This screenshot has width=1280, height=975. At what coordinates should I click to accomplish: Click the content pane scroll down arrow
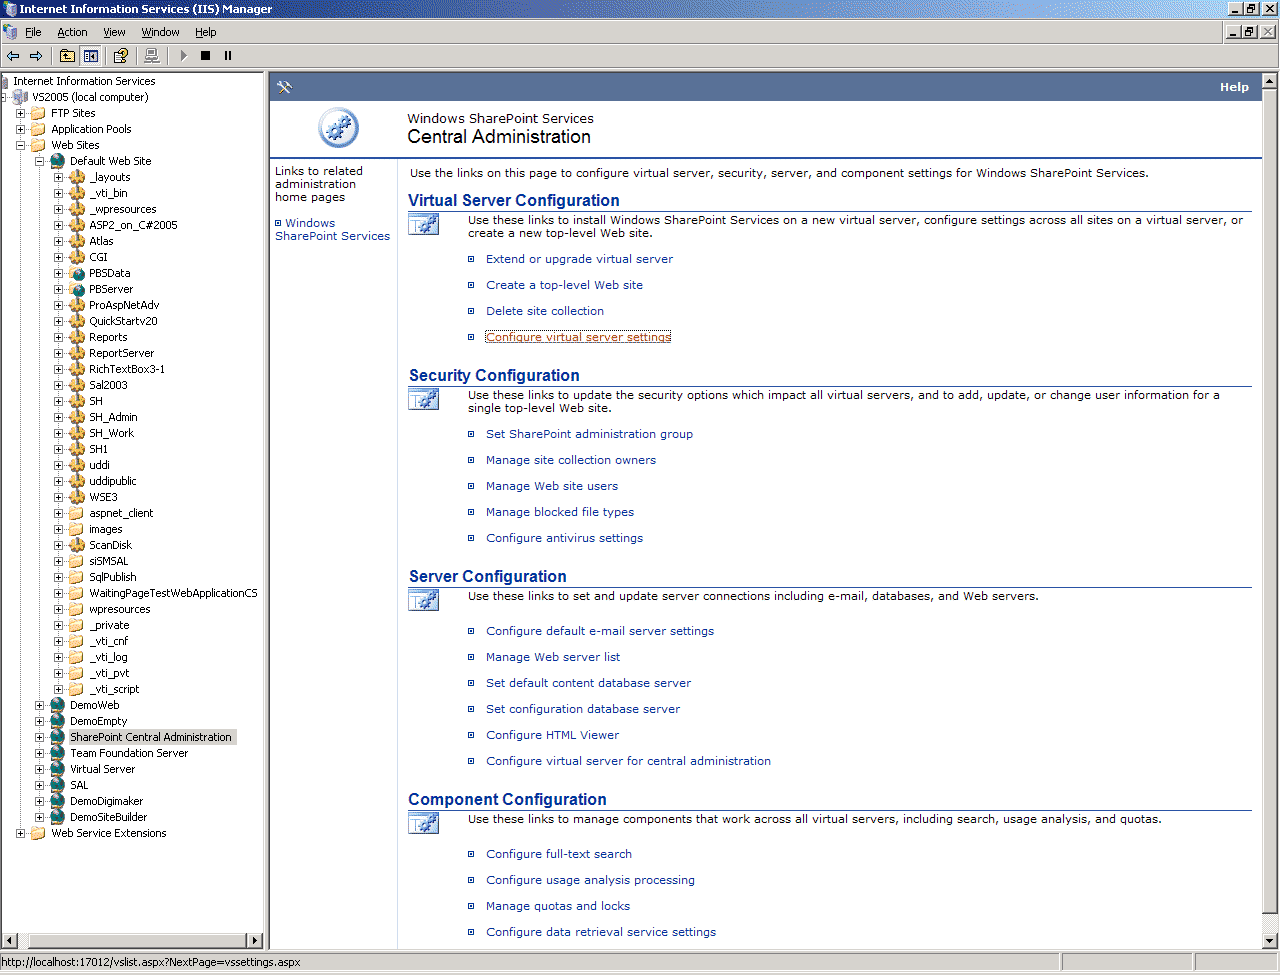1270,940
